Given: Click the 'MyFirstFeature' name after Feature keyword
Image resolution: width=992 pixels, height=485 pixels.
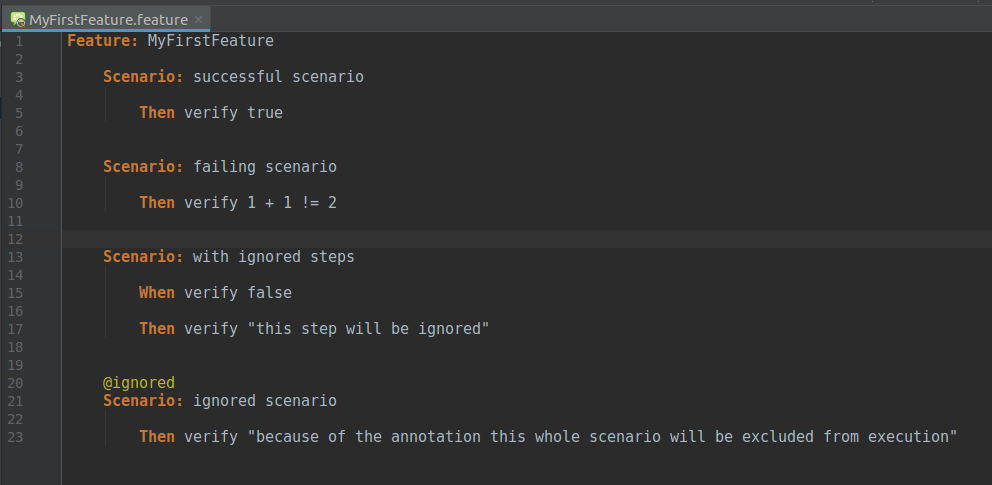Looking at the screenshot, I should (211, 41).
